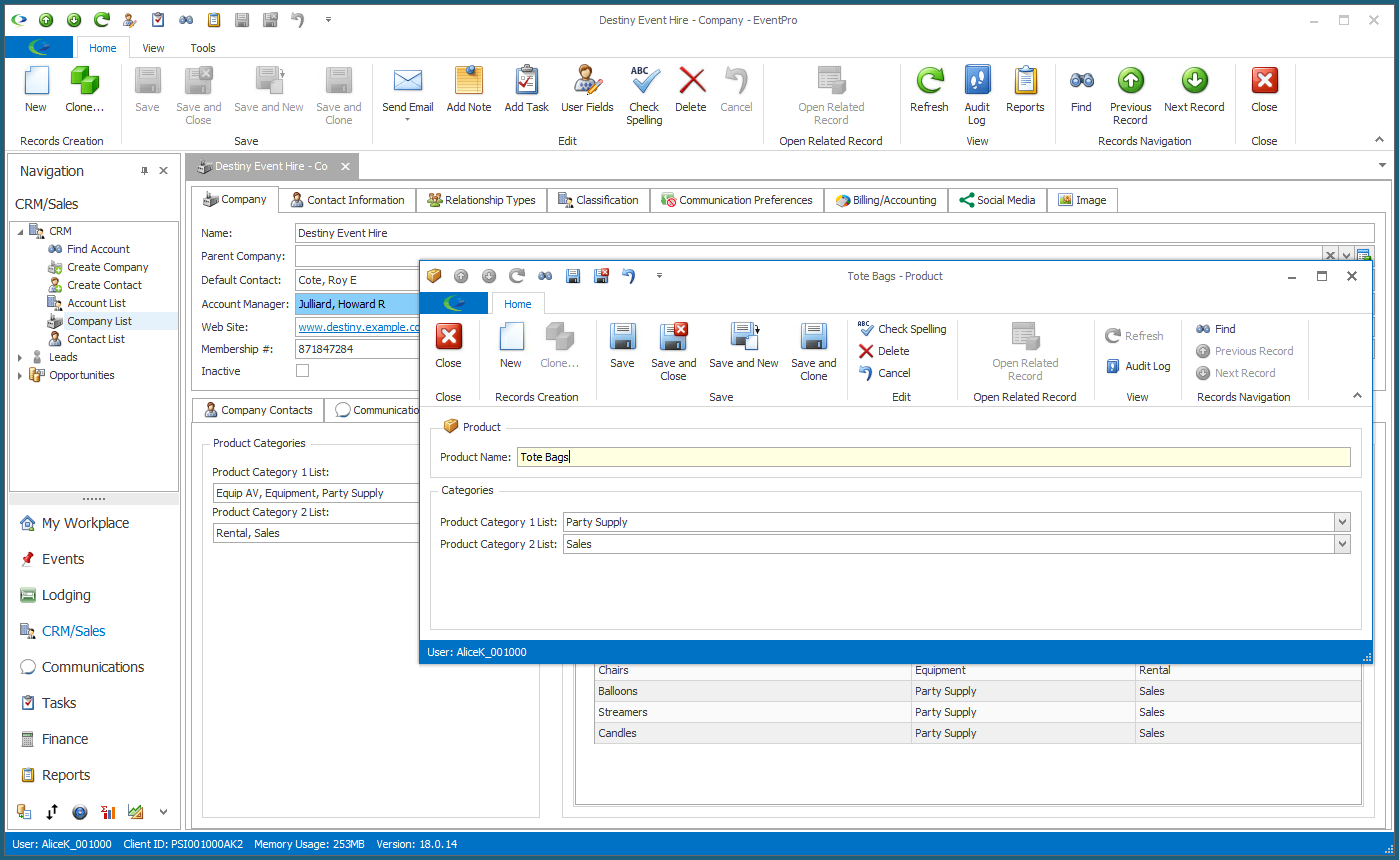Open Product Category 2 List dropdown
1399x860 pixels.
click(x=1342, y=544)
